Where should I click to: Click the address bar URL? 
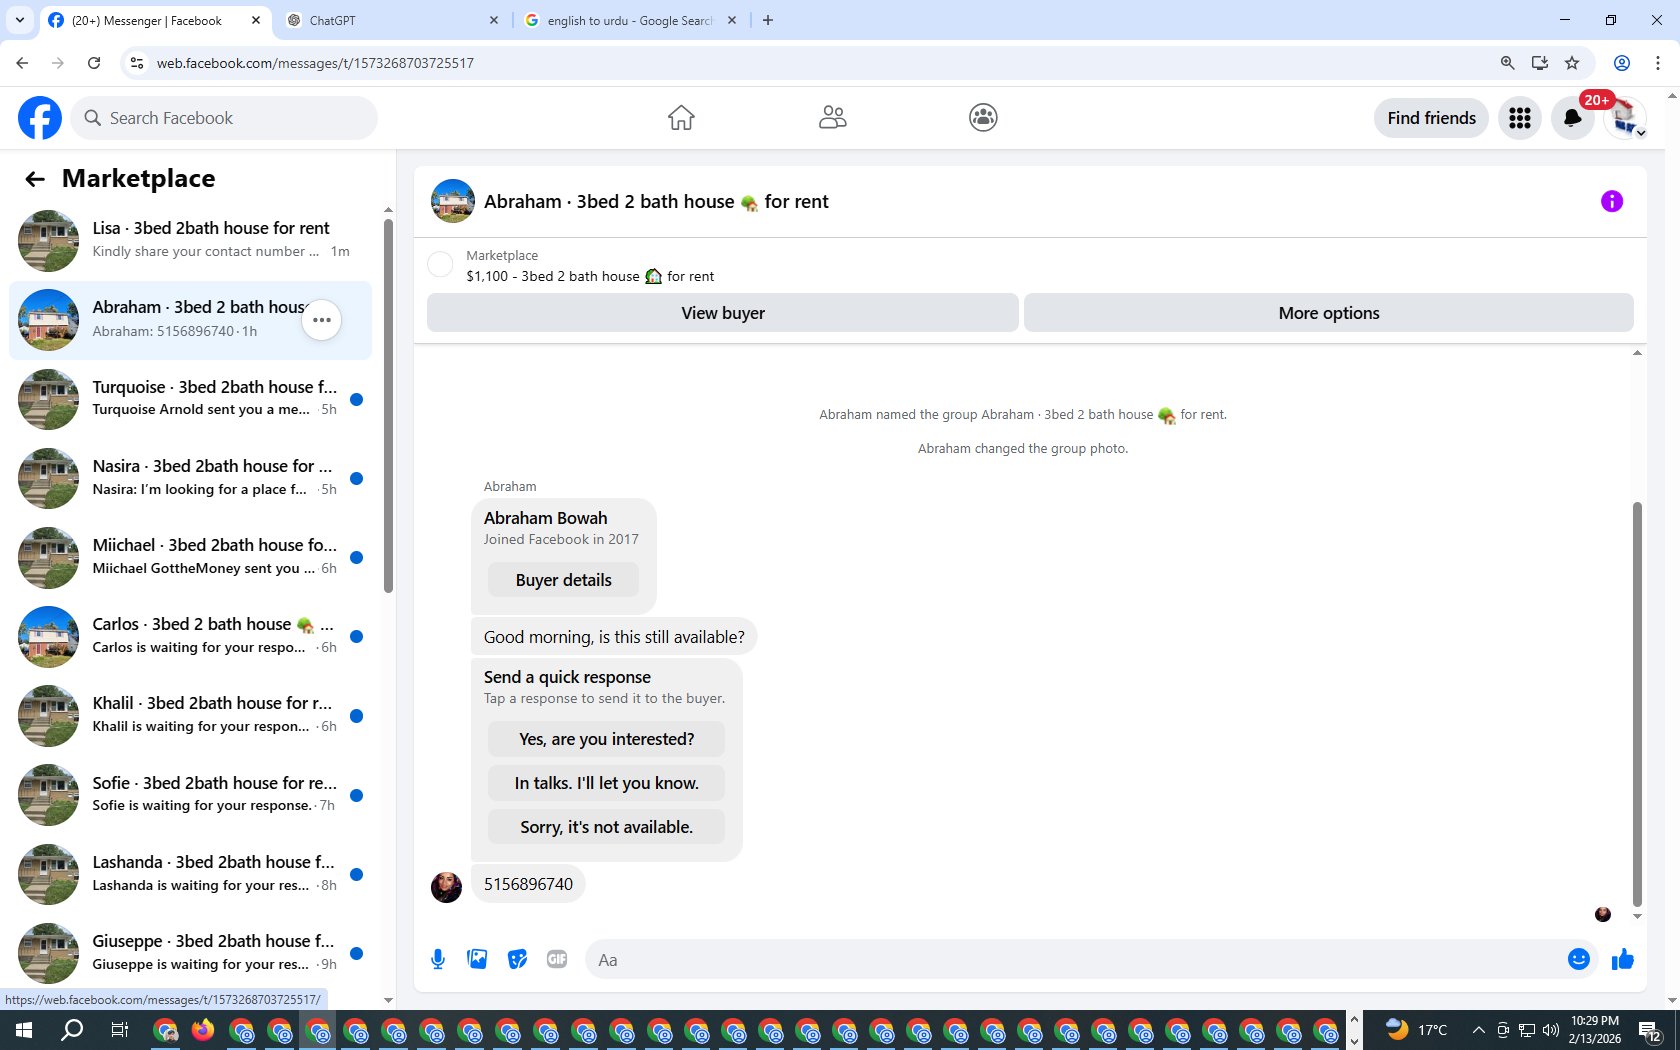click(x=315, y=63)
